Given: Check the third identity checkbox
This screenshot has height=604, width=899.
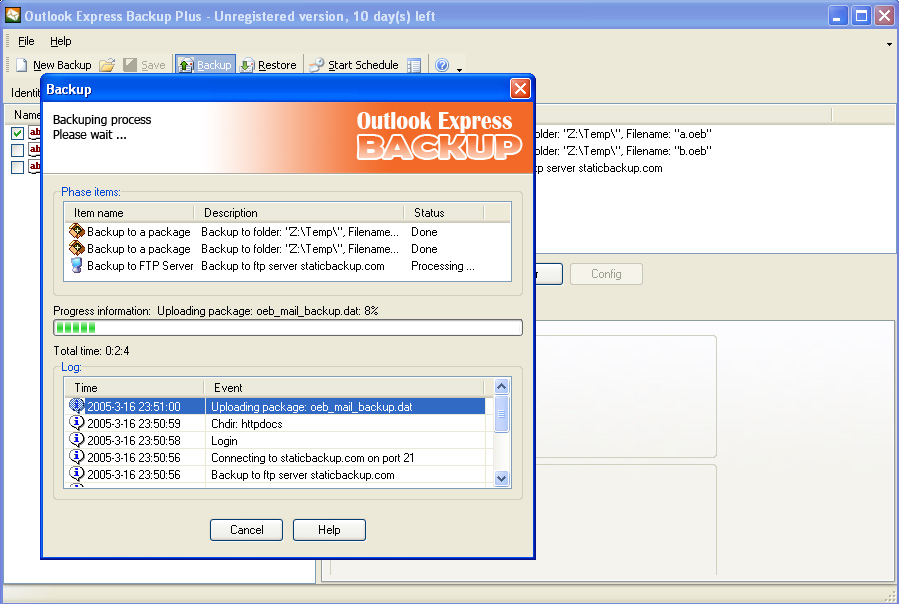Looking at the screenshot, I should point(17,167).
